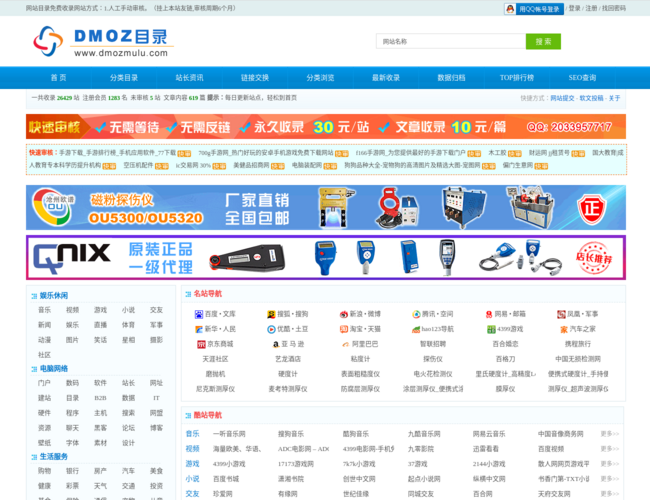The height and width of the screenshot is (500, 650).
Task: Open the 链接交换 nav tab
Action: click(x=255, y=78)
